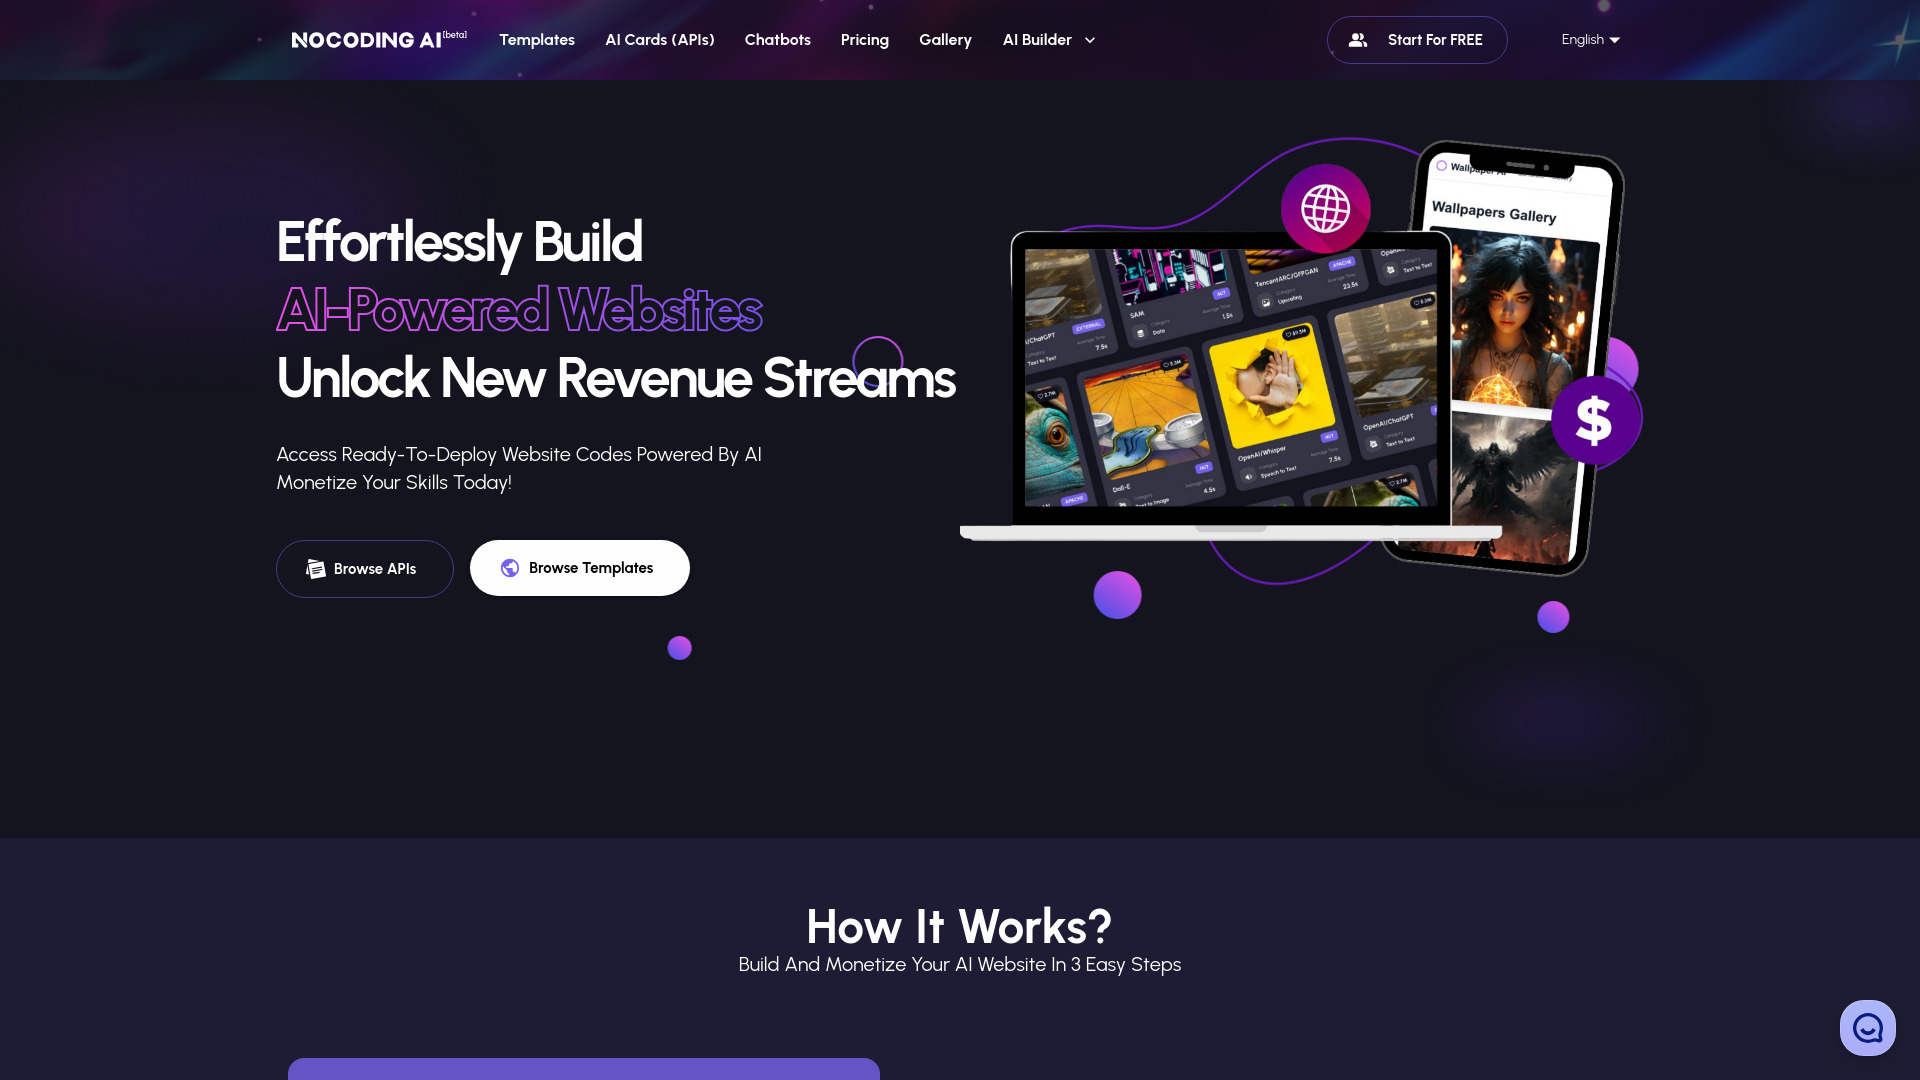The image size is (1920, 1080).
Task: Click the Browse Templates button
Action: click(x=579, y=567)
